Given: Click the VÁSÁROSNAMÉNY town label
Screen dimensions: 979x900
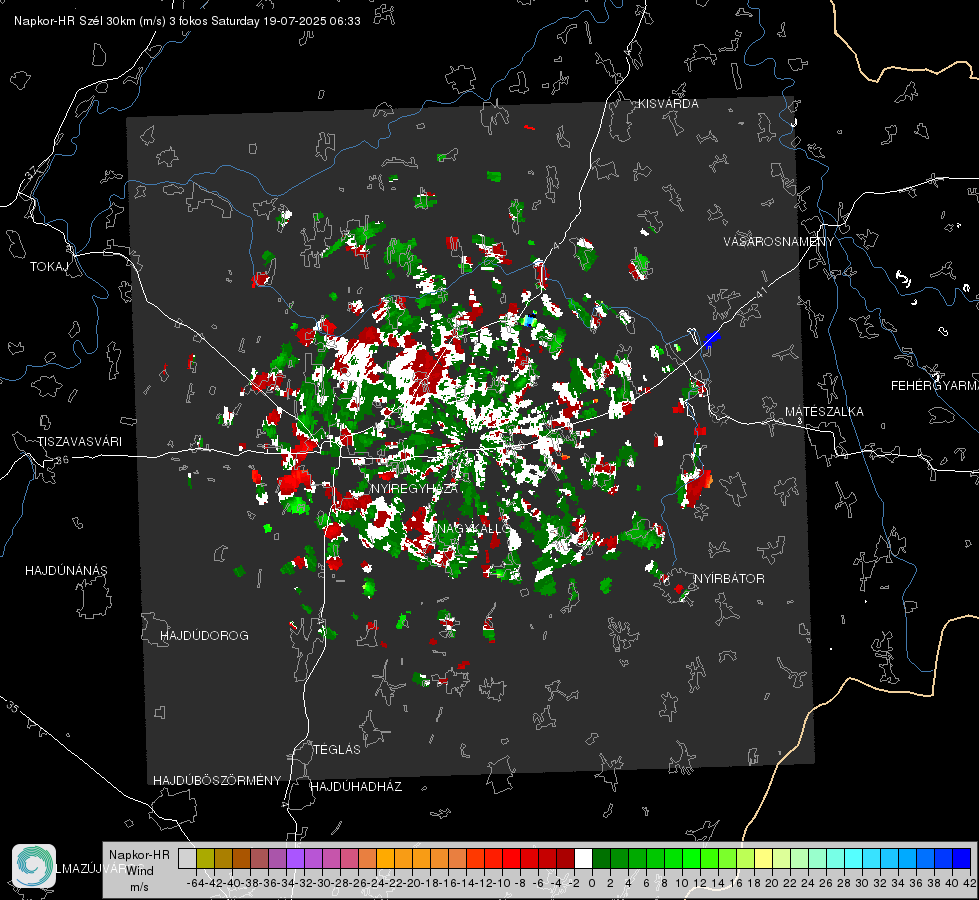Looking at the screenshot, I should [x=779, y=241].
